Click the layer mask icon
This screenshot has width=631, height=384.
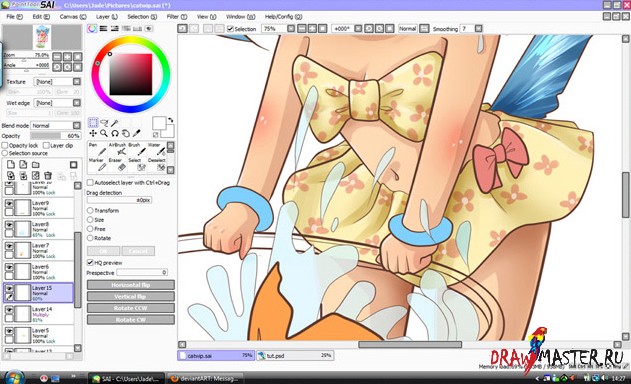74,164
